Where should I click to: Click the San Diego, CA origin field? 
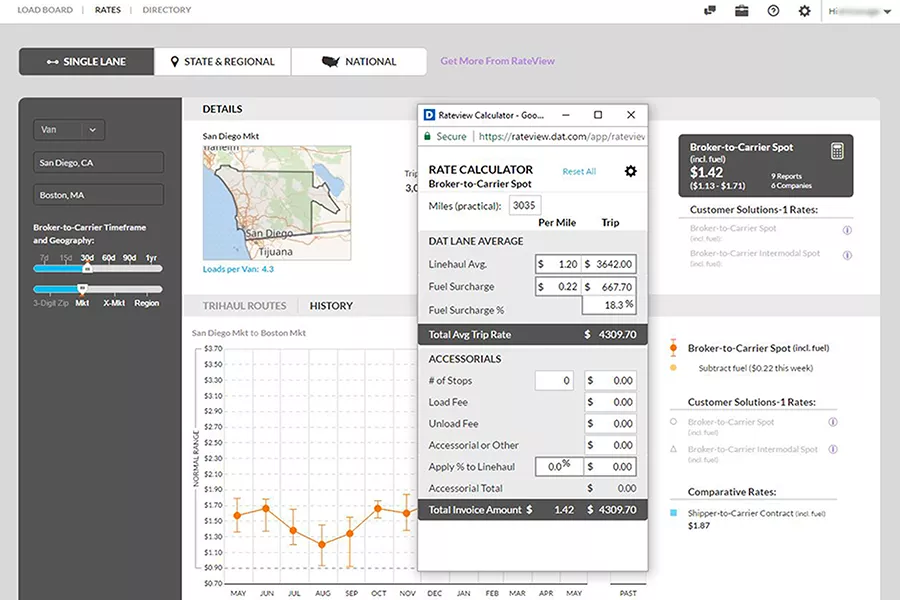coord(98,162)
